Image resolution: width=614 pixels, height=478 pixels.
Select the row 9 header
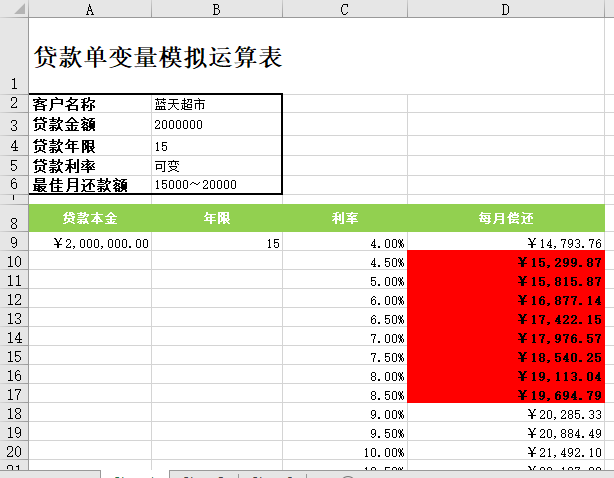click(x=13, y=243)
